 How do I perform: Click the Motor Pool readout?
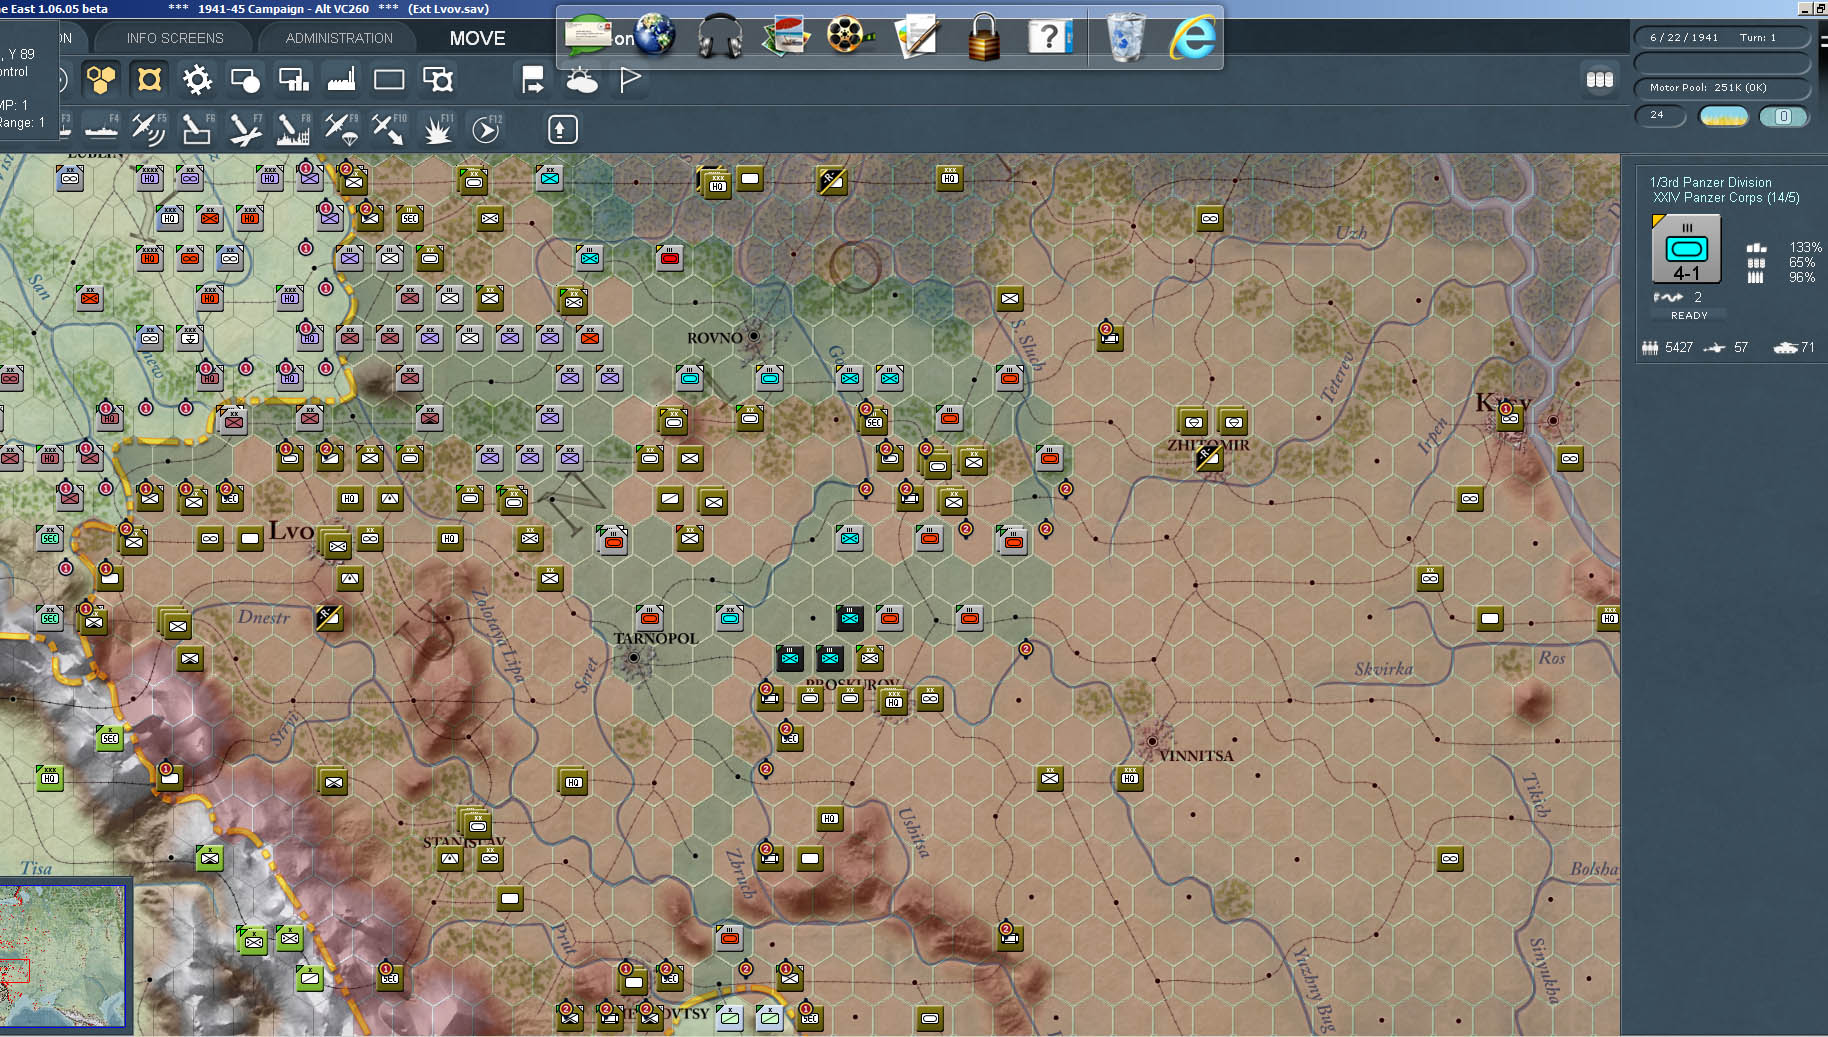[1722, 87]
